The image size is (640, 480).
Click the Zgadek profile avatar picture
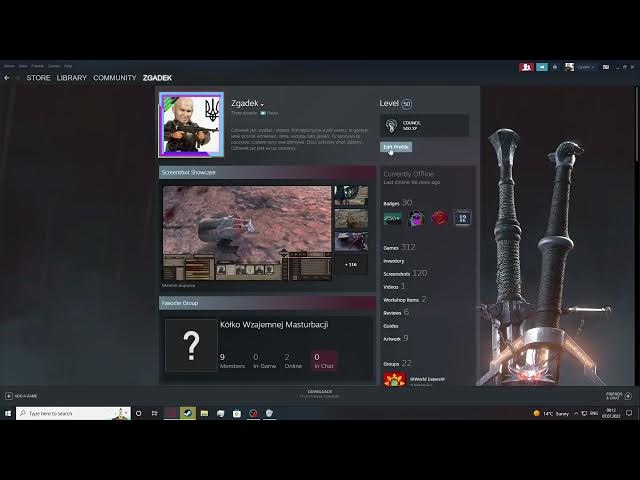click(x=191, y=124)
